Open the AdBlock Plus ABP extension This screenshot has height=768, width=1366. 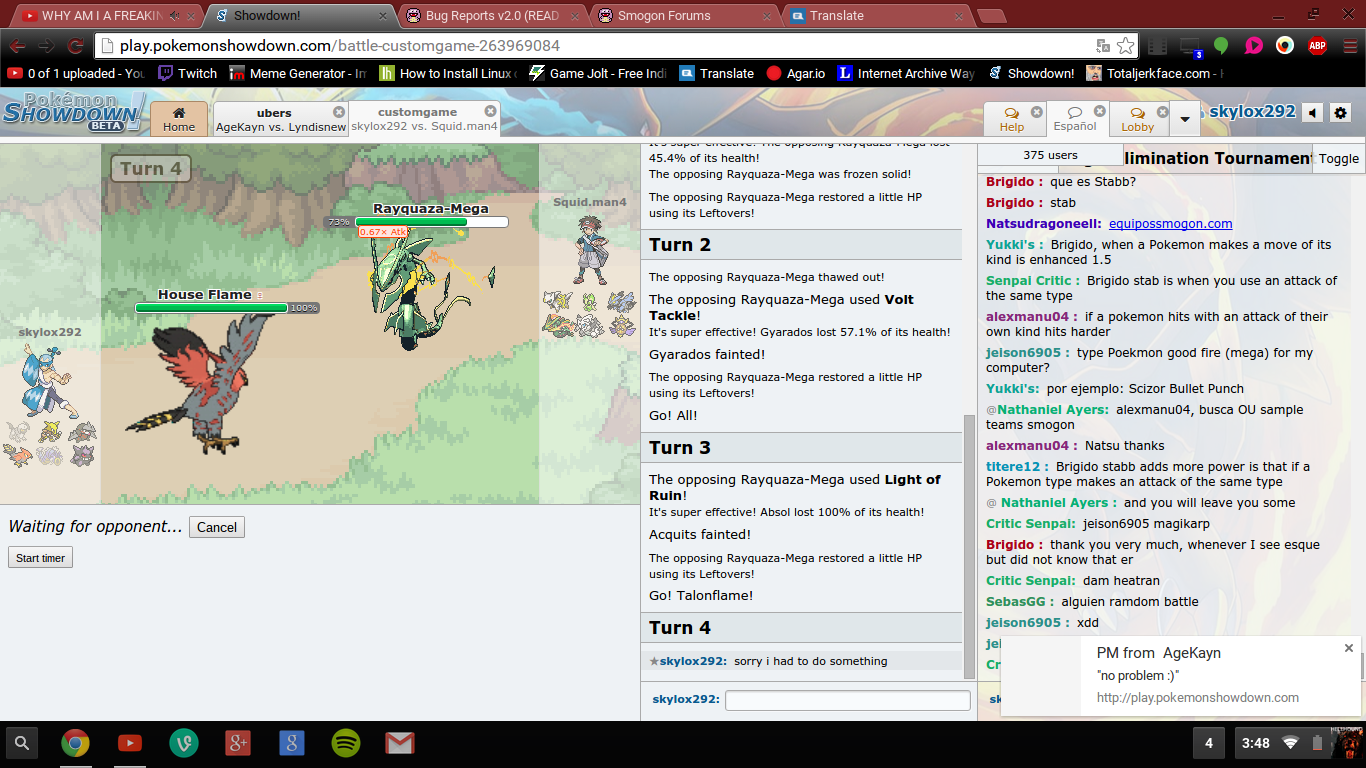tap(1317, 46)
